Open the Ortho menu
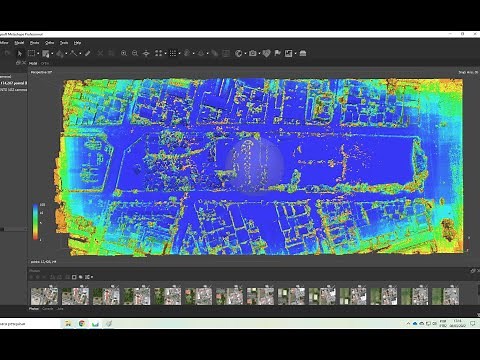 coord(49,43)
